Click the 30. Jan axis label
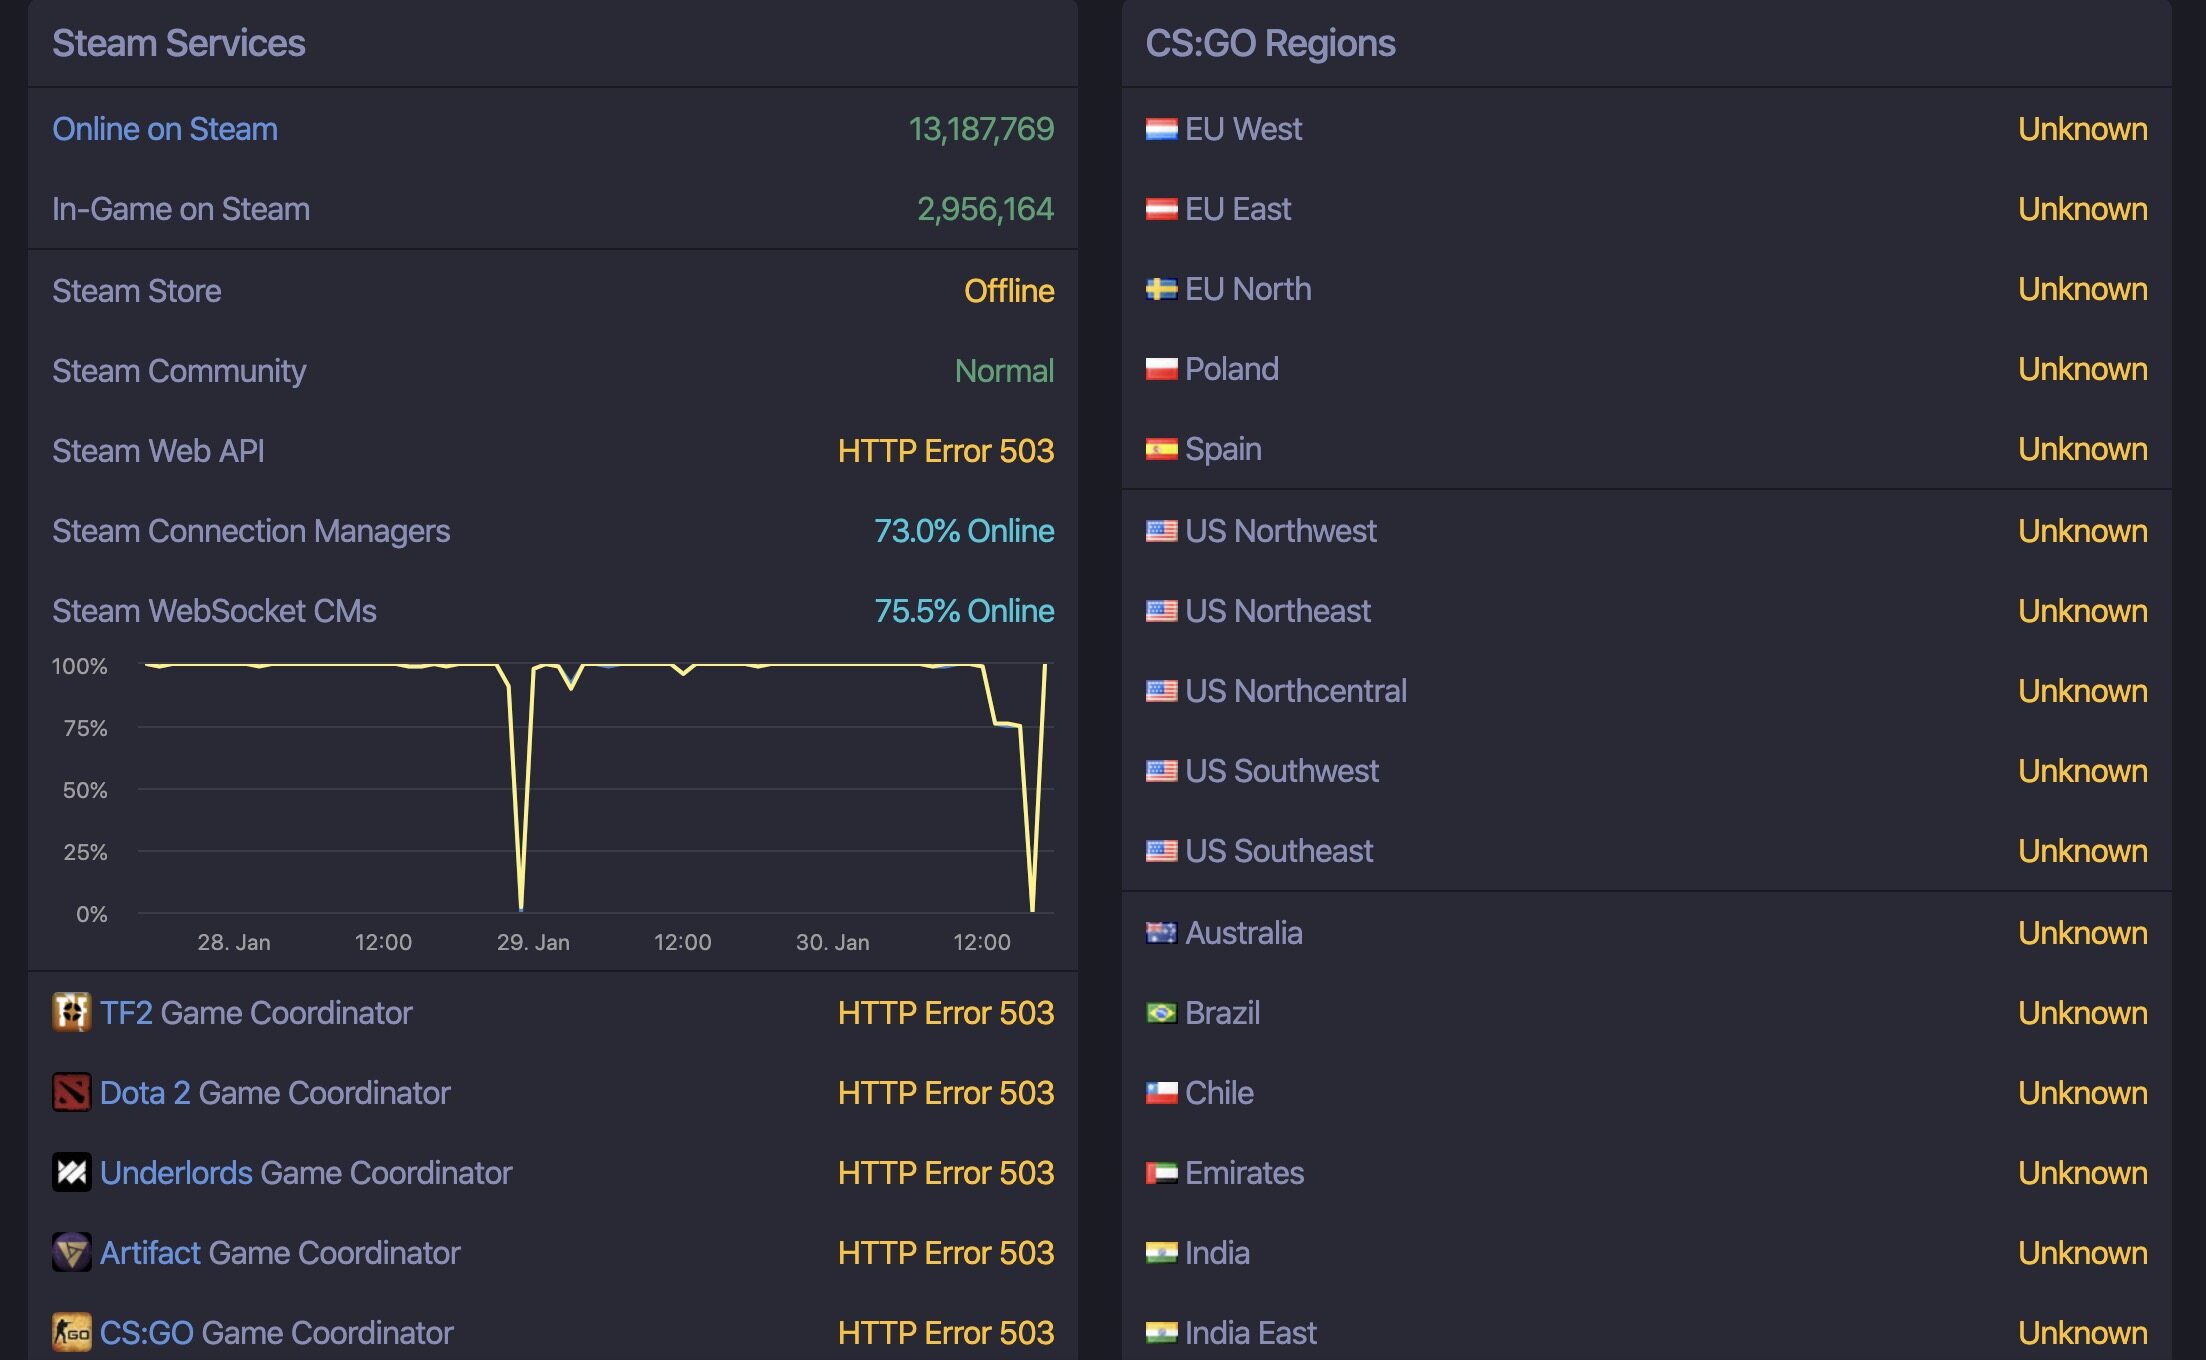 pos(832,942)
